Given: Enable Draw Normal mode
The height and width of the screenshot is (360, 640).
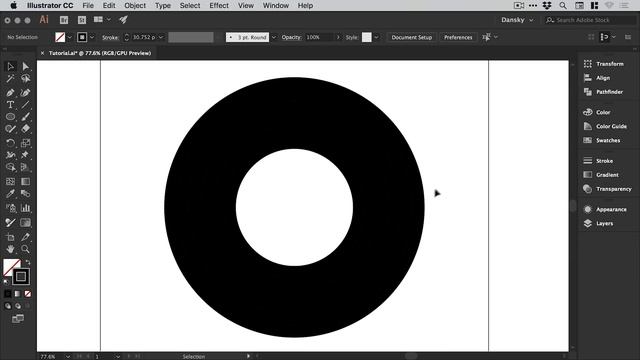Looking at the screenshot, I should [x=8, y=306].
